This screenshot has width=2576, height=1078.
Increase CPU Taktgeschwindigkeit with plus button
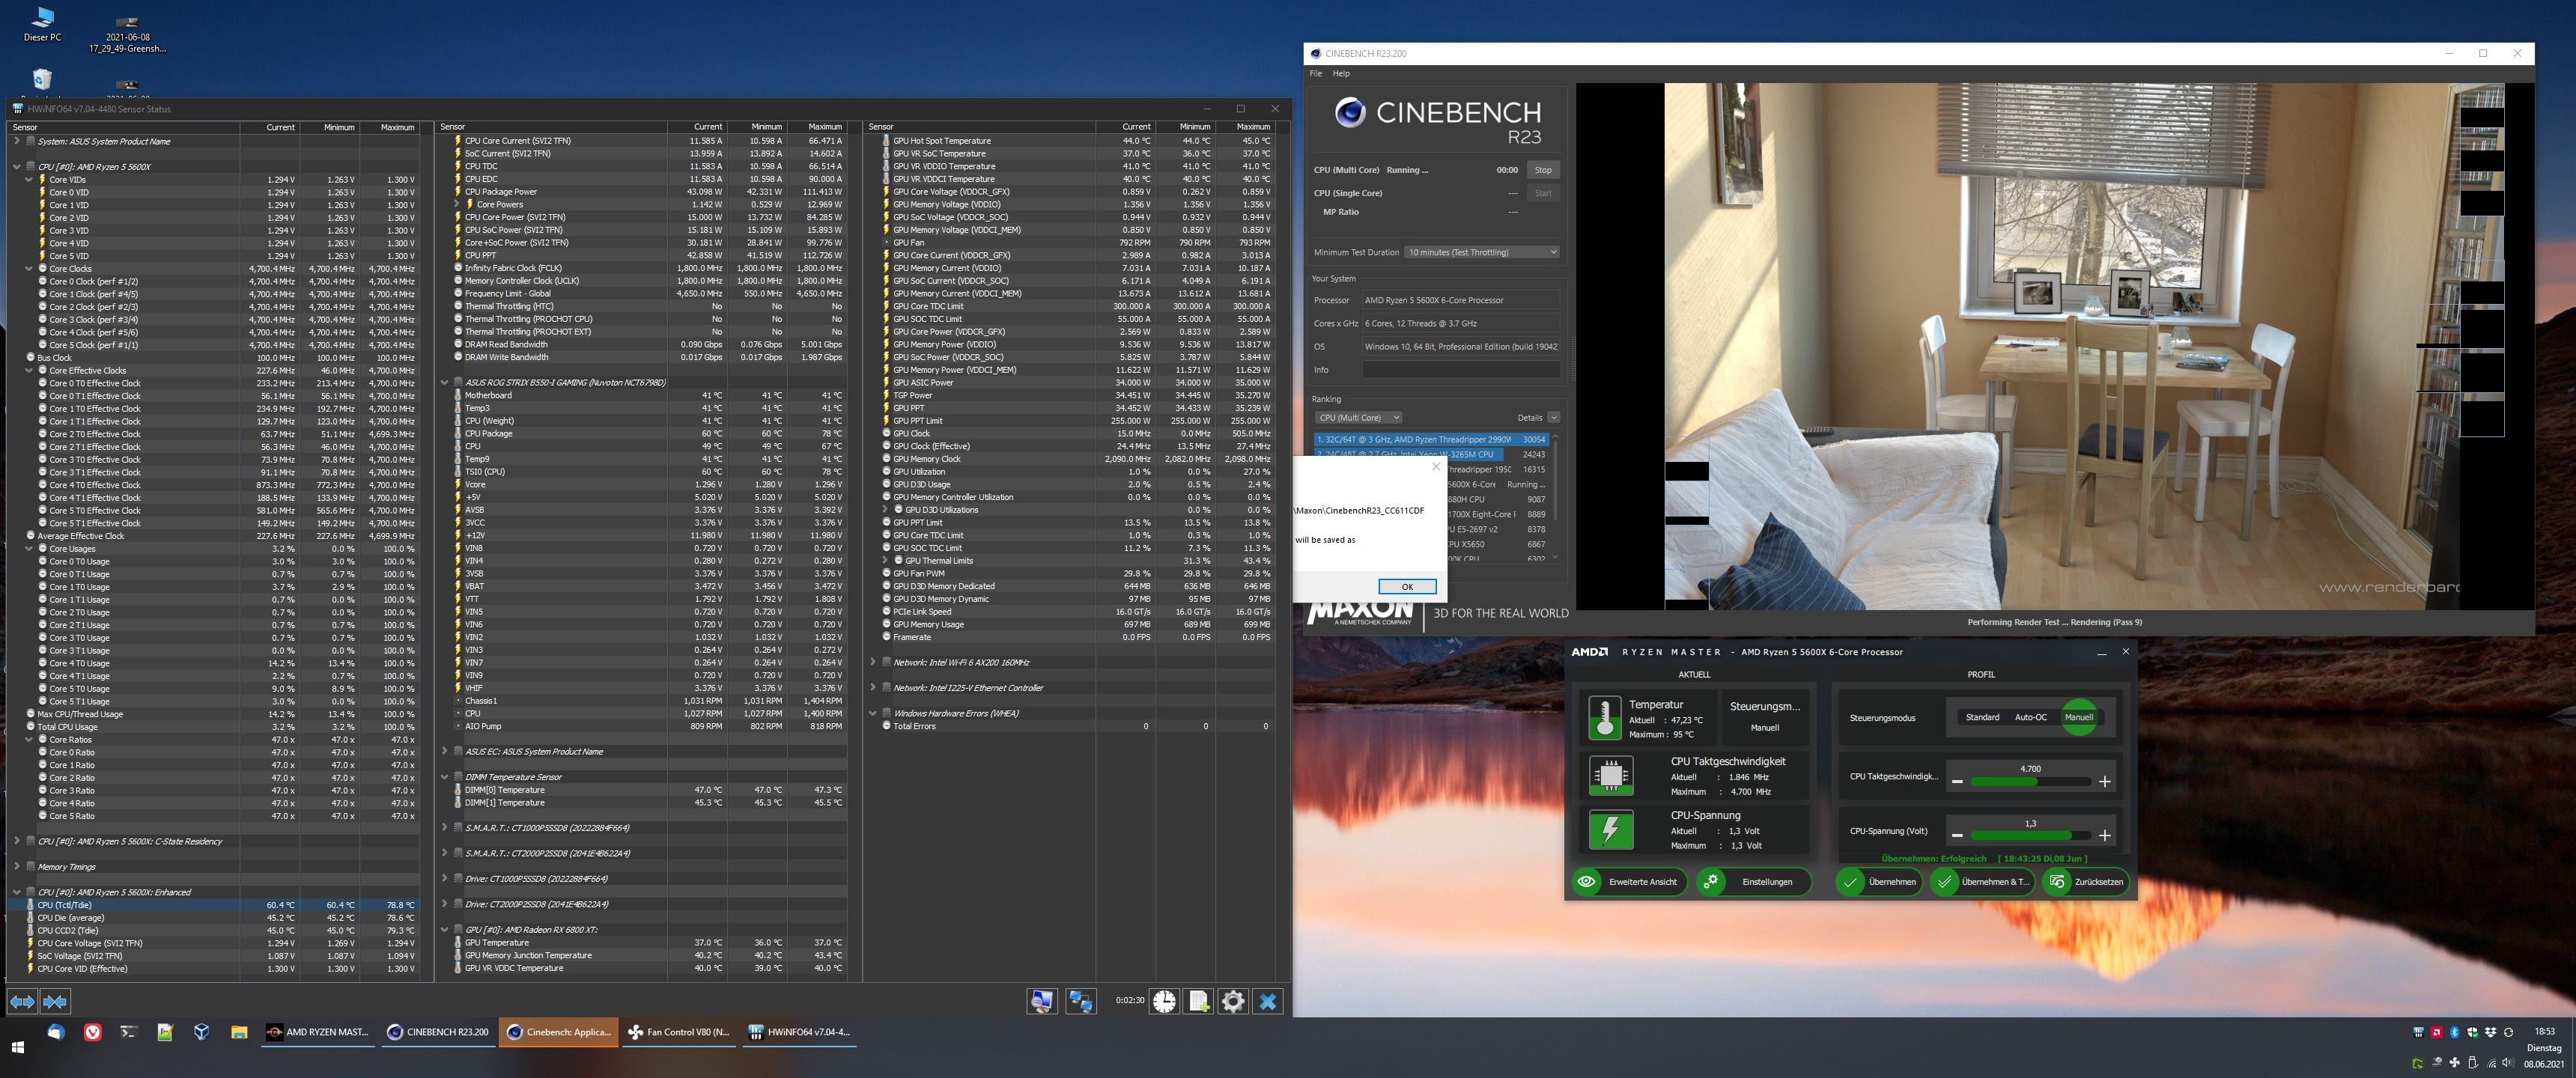pos(2104,782)
